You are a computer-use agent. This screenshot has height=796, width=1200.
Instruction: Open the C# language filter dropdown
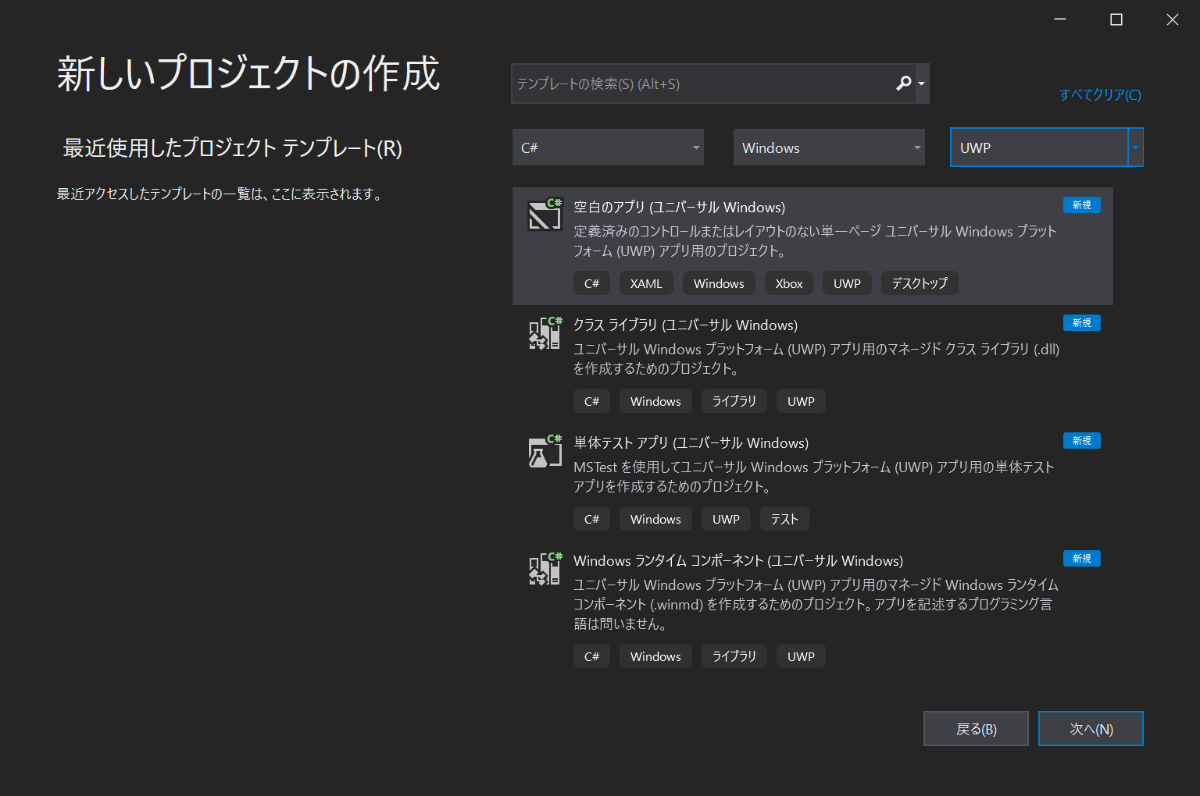click(608, 148)
